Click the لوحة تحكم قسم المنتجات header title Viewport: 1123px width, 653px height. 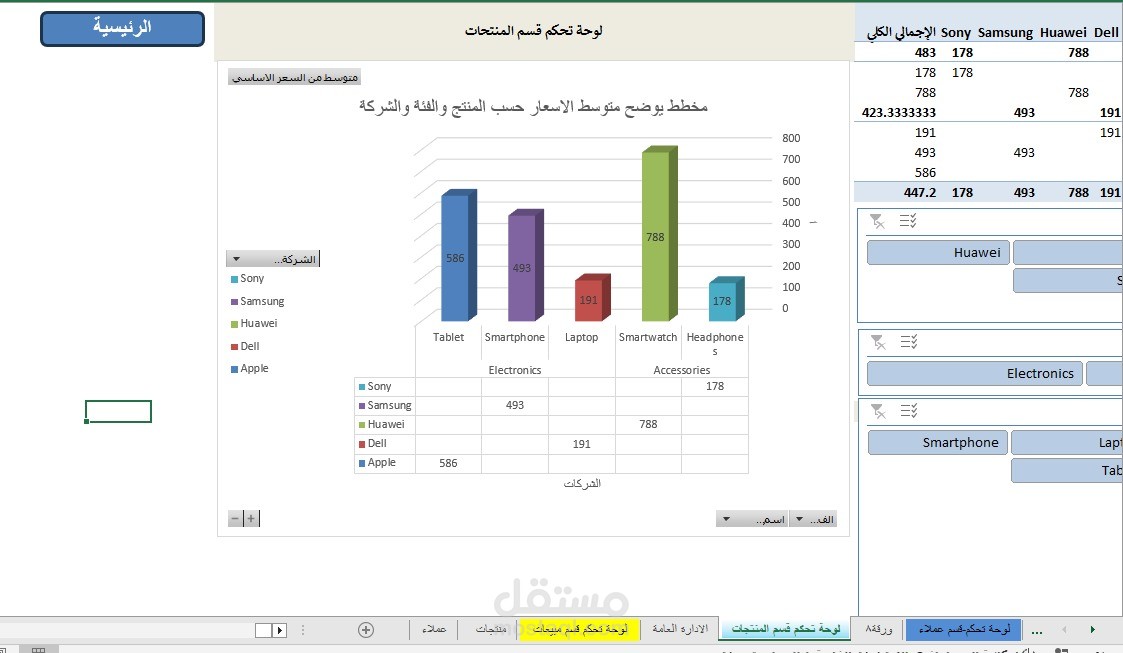tap(534, 31)
